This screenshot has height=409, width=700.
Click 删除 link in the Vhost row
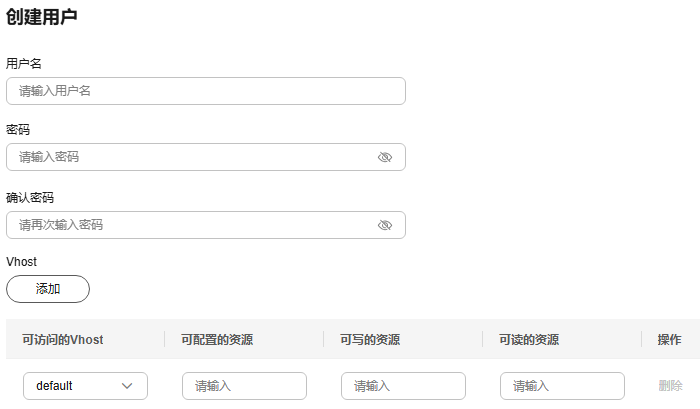coord(670,386)
